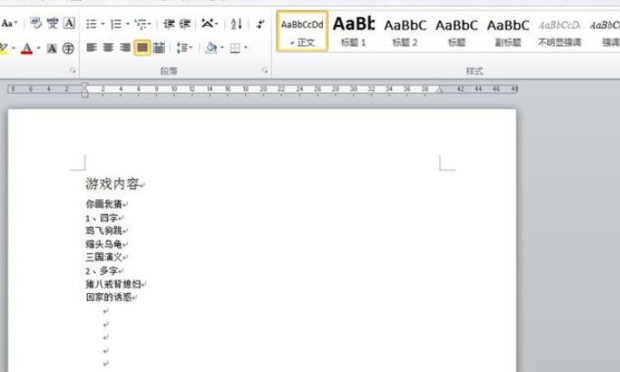Click the Shading paint bucket icon
The image size is (620, 372).
[211, 48]
